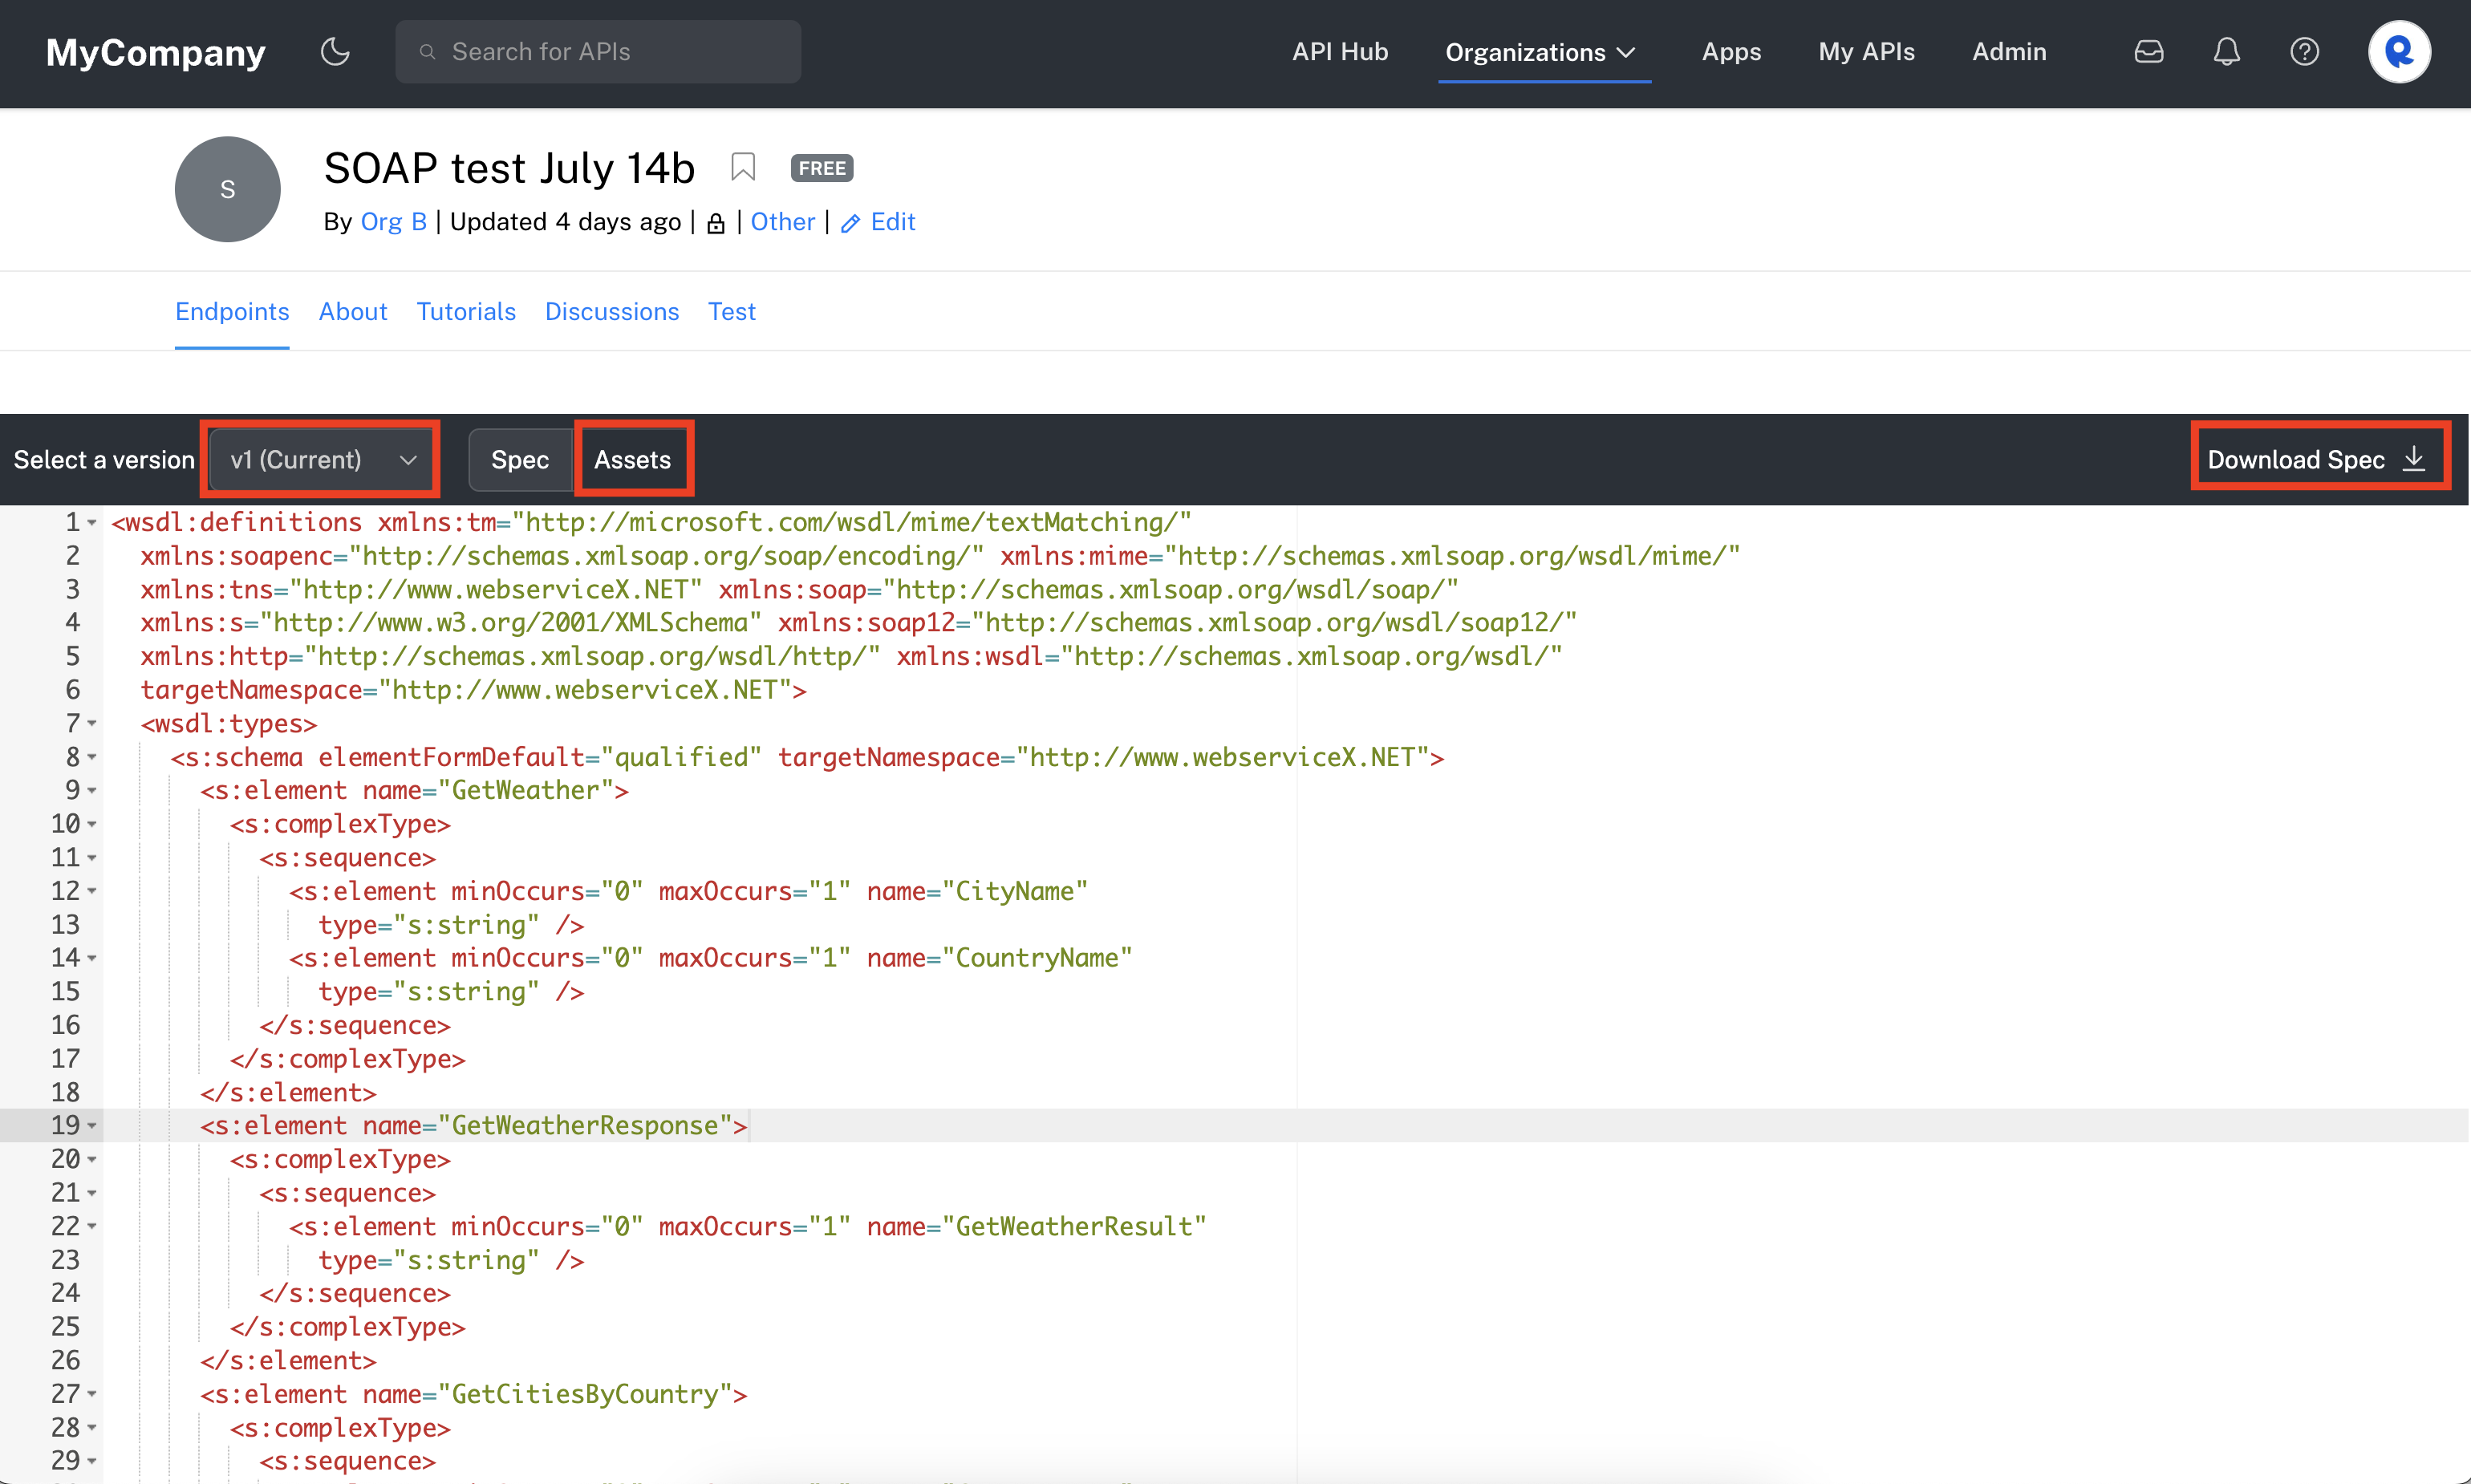Select the Spec toggle button
The height and width of the screenshot is (1484, 2471).
tap(519, 459)
